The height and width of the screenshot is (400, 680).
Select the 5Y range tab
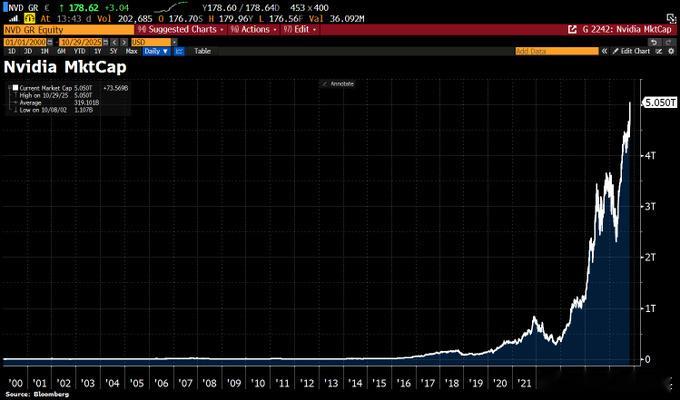[114, 51]
